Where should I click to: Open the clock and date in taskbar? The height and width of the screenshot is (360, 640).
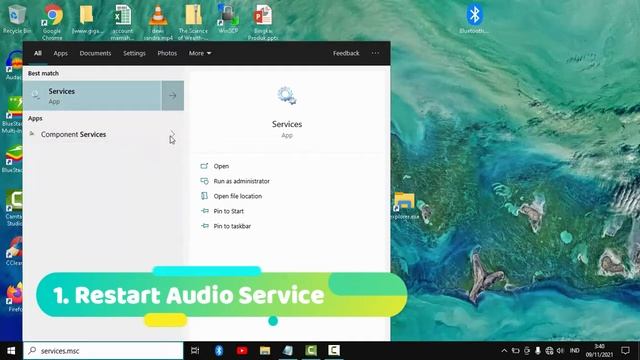(599, 351)
